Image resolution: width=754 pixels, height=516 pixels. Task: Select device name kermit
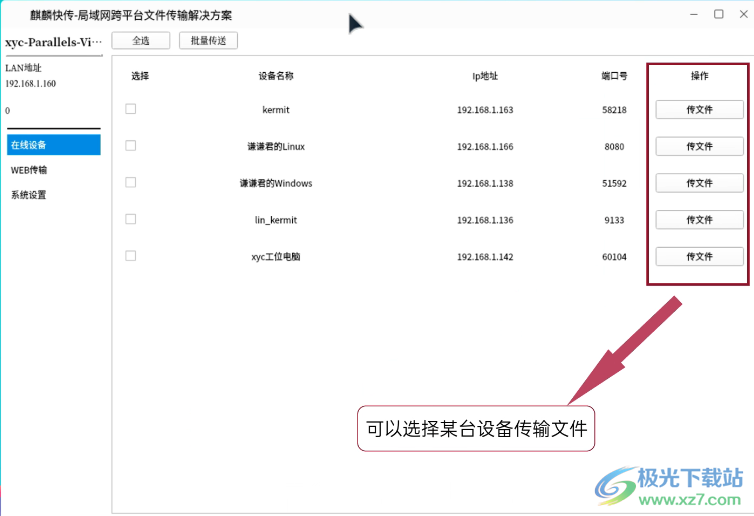(x=276, y=110)
